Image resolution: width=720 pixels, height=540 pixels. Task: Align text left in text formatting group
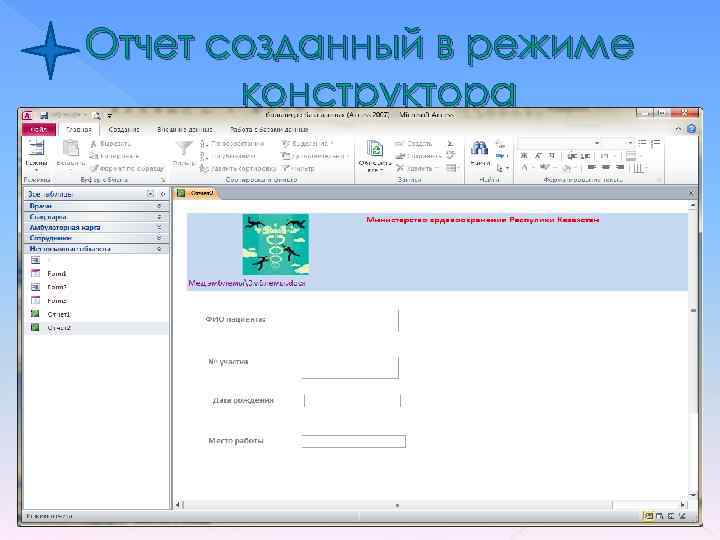point(592,168)
